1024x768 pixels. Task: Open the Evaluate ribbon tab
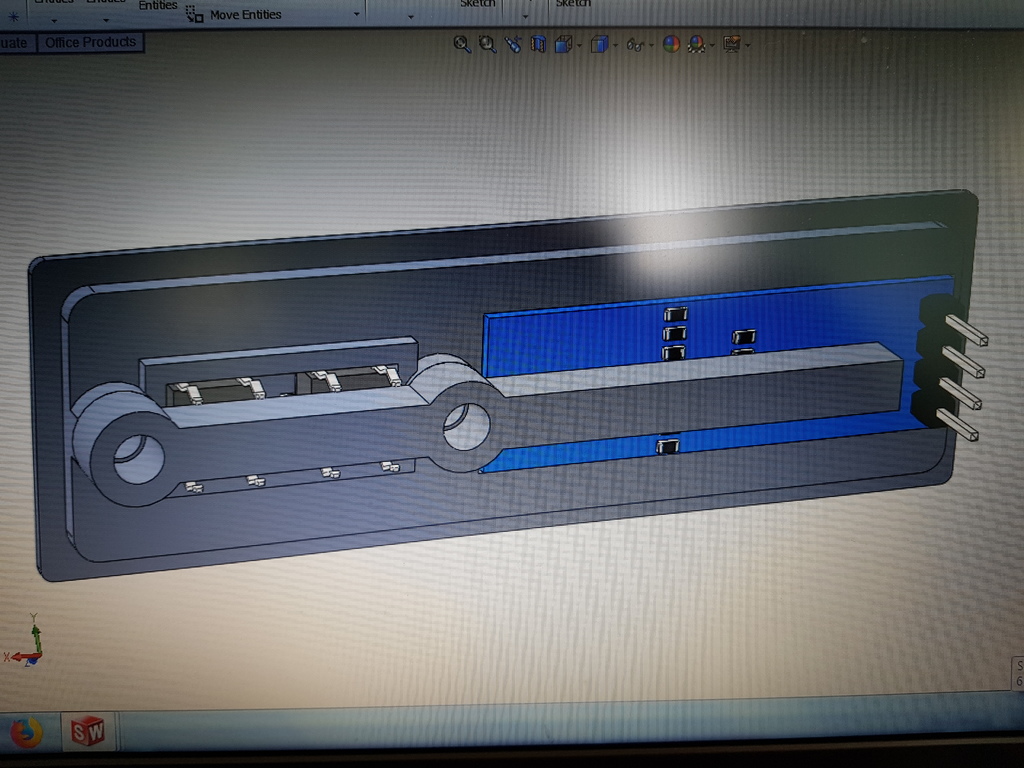tap(14, 42)
